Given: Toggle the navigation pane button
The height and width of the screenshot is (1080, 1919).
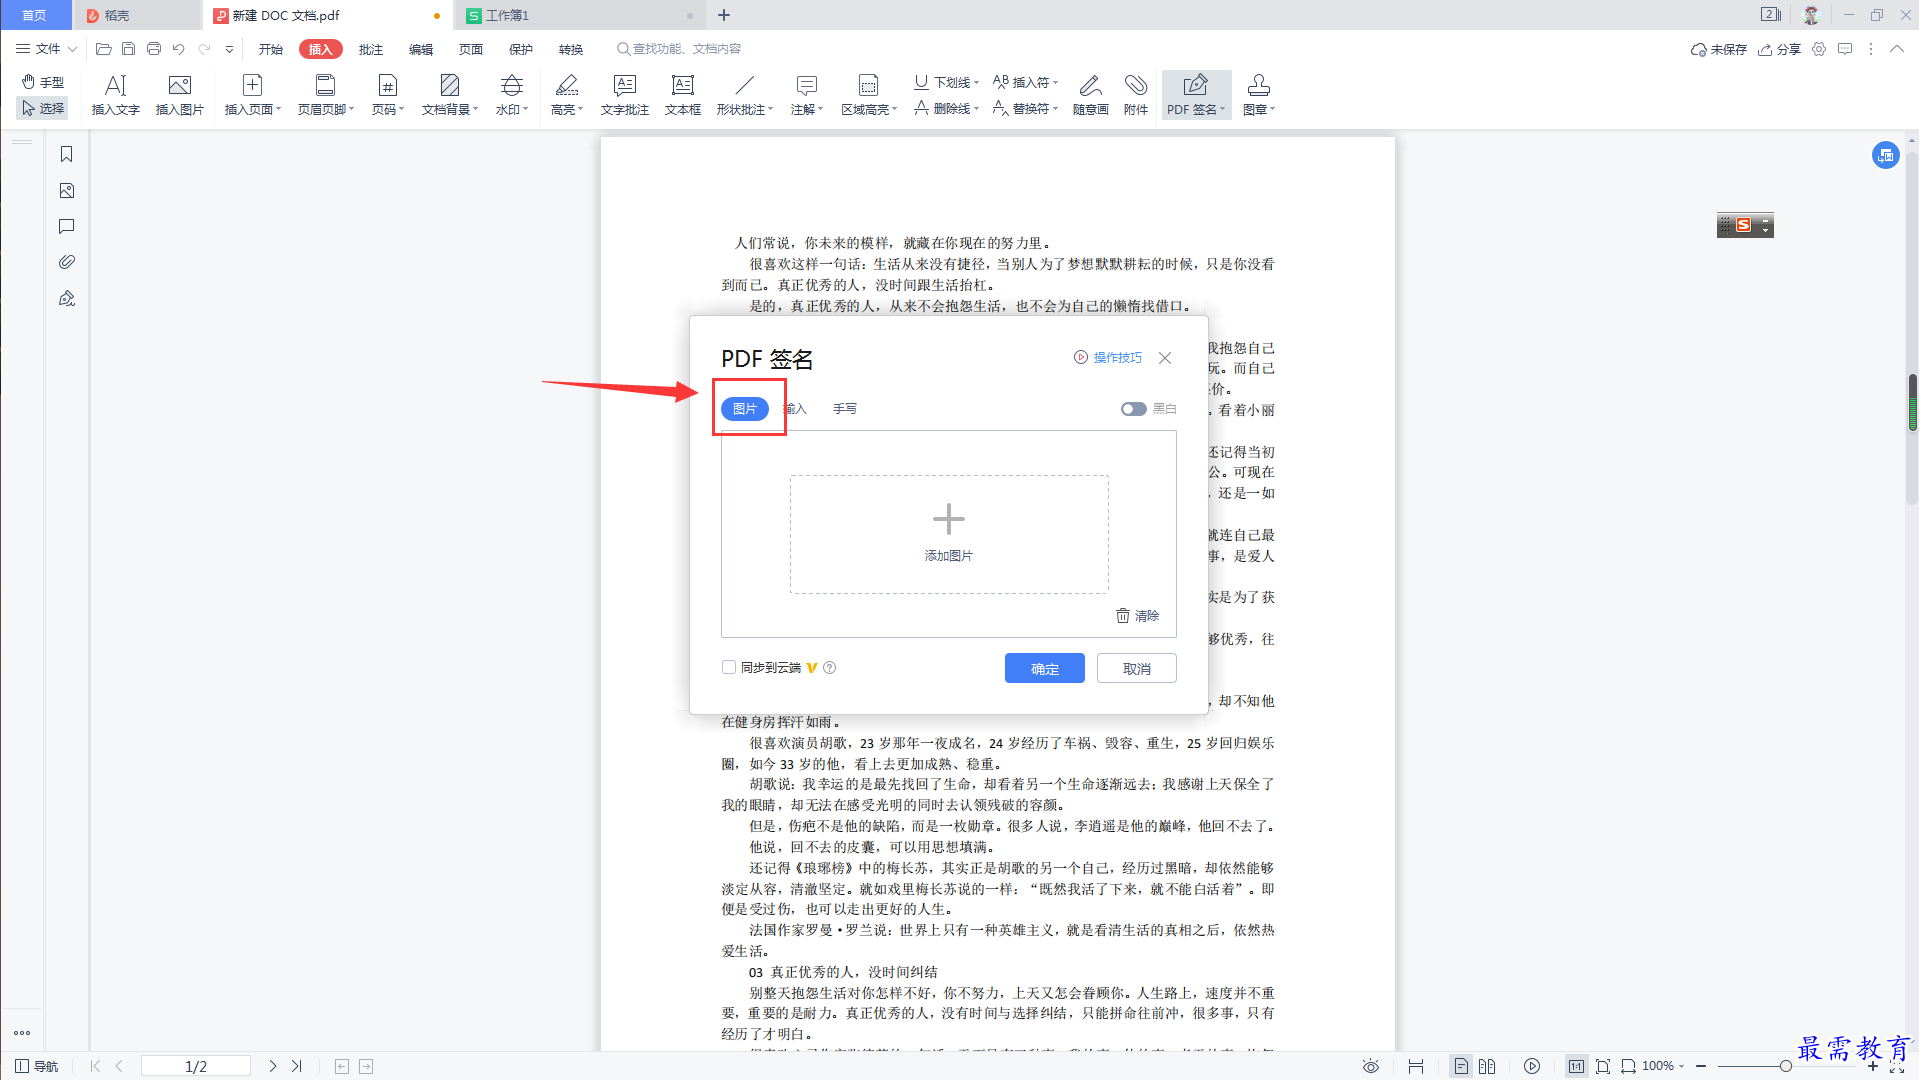Looking at the screenshot, I should coord(37,1066).
